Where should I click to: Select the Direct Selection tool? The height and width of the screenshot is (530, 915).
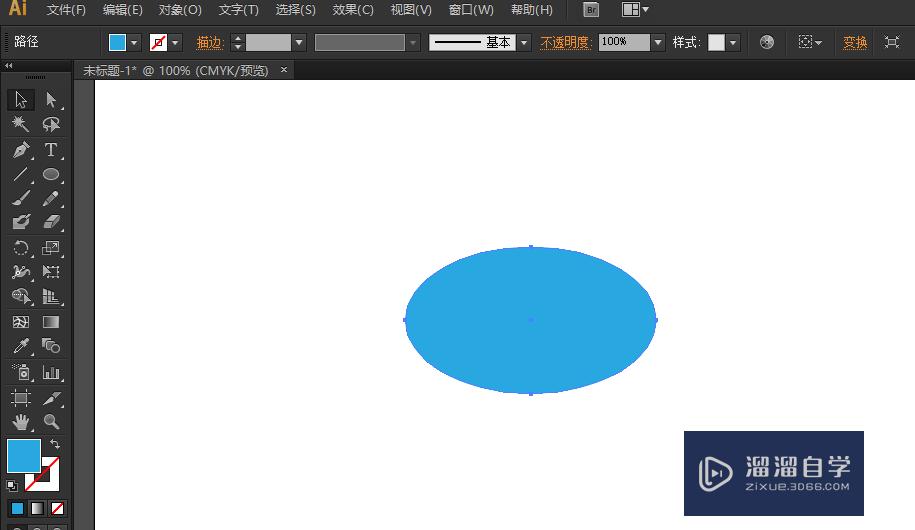[51, 100]
